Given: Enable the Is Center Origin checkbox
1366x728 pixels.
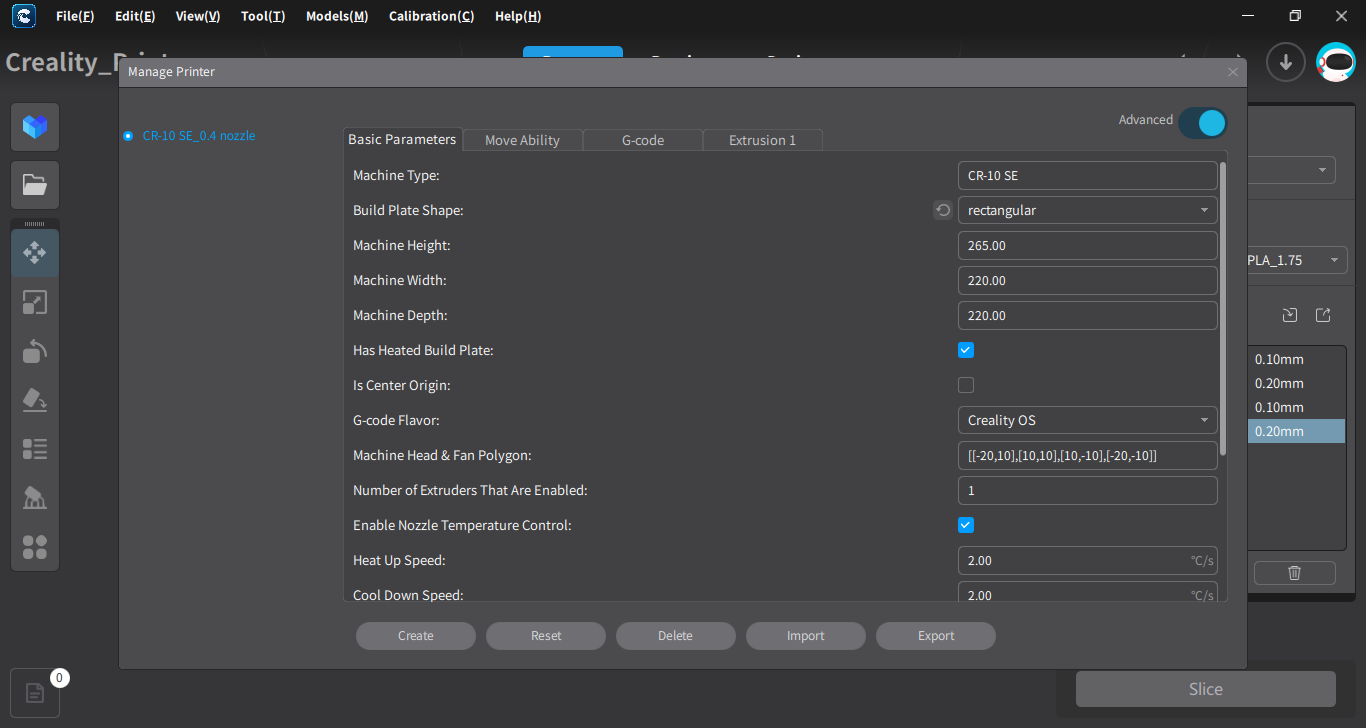Looking at the screenshot, I should coord(966,385).
